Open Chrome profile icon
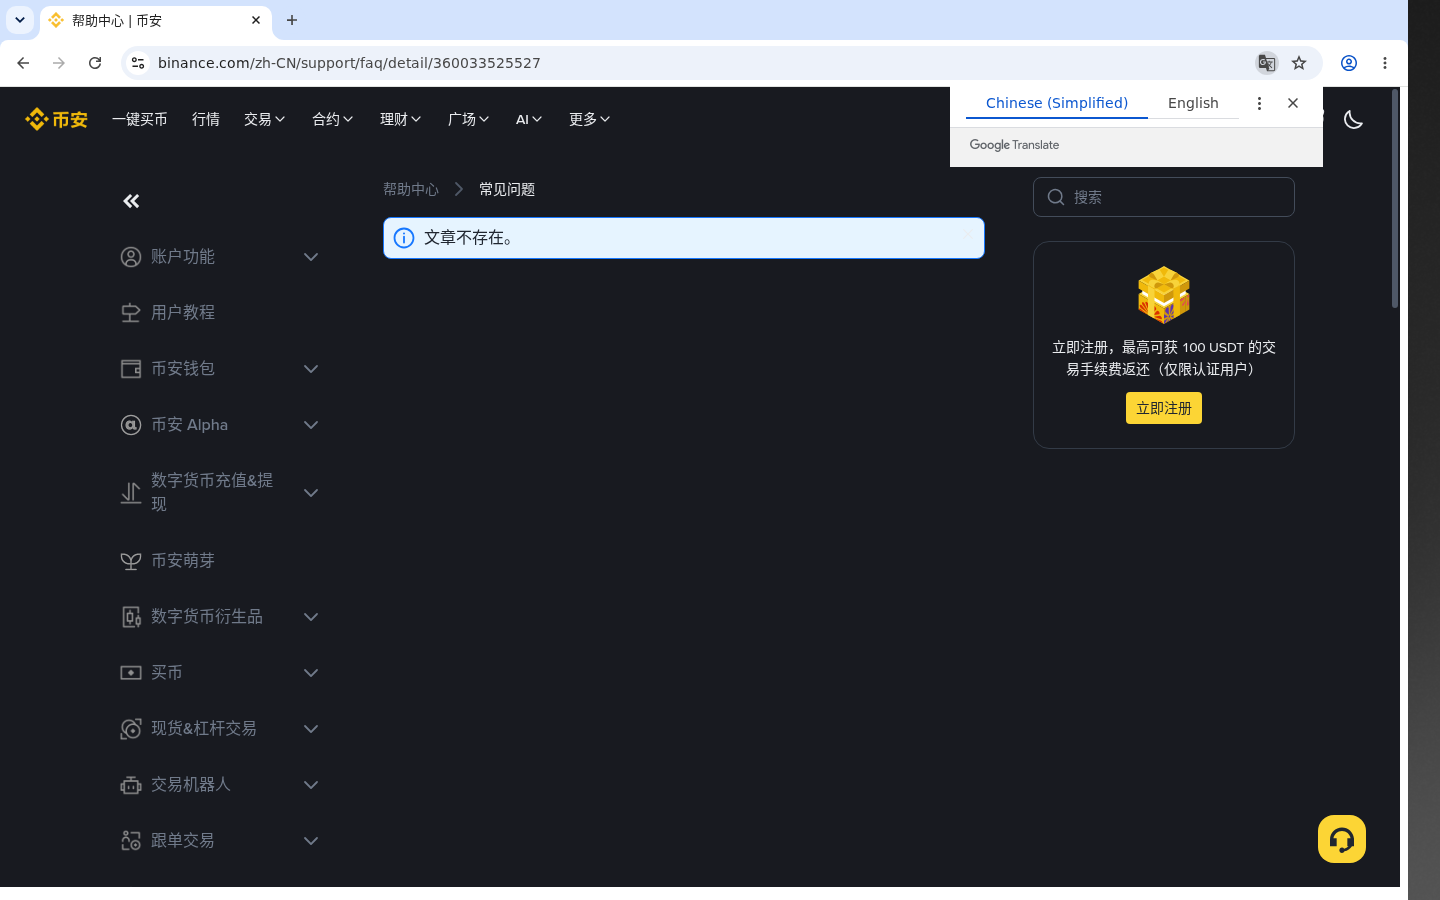1440x900 pixels. click(1349, 63)
